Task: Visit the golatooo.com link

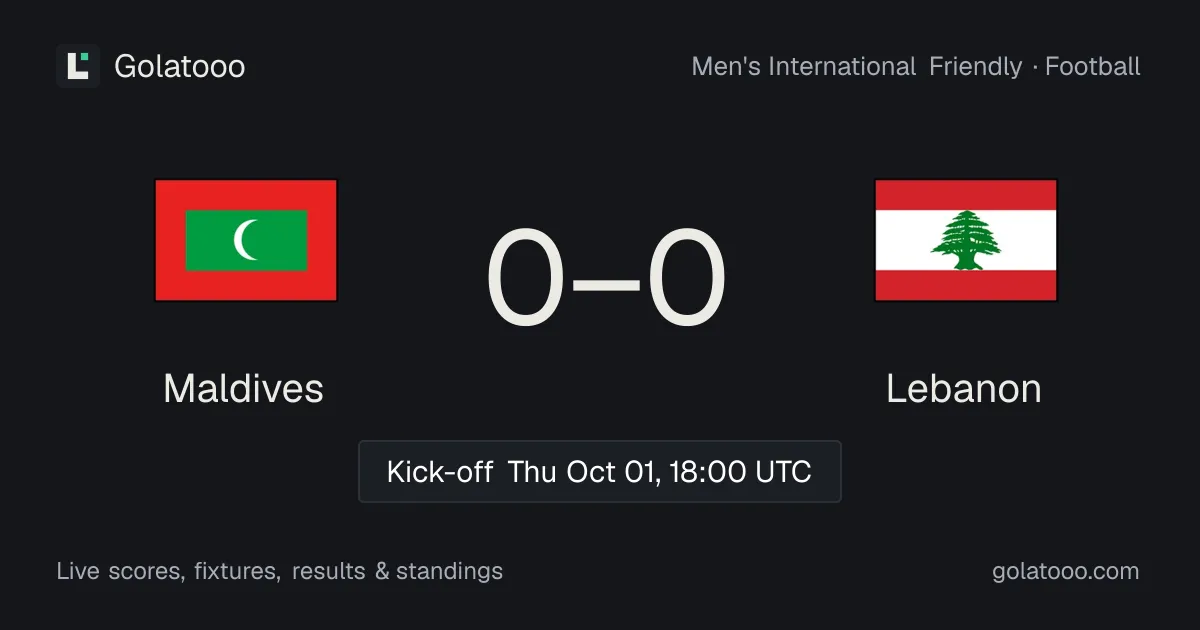Action: [1066, 572]
